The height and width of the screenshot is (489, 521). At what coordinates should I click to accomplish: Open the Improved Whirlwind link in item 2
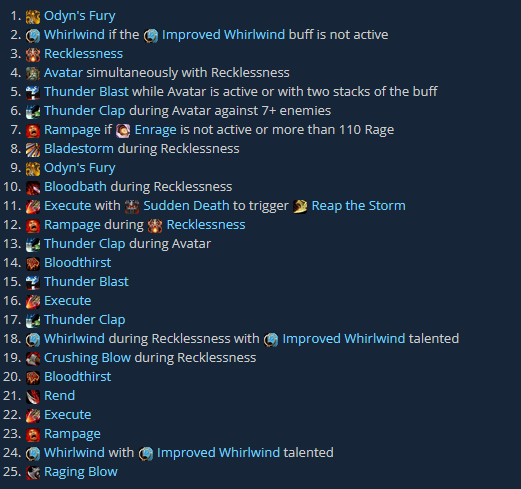point(223,35)
